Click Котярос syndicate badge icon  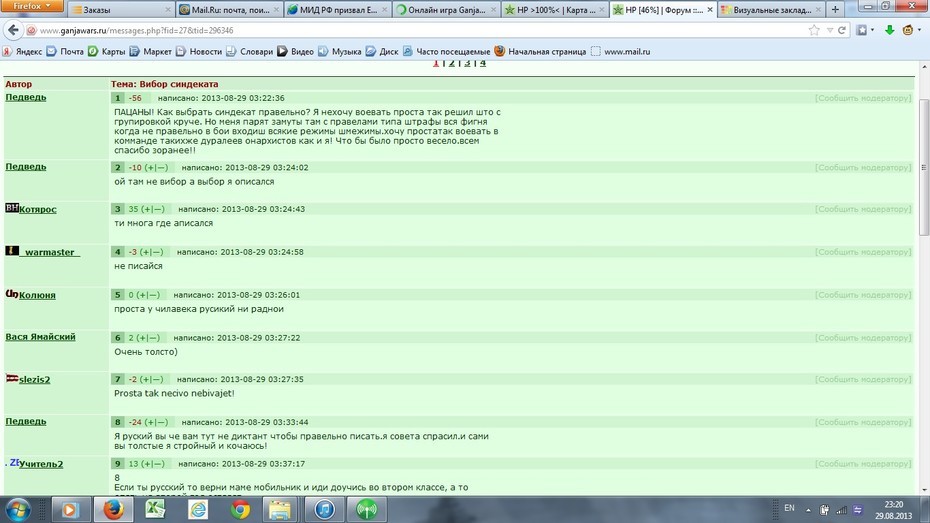12,208
